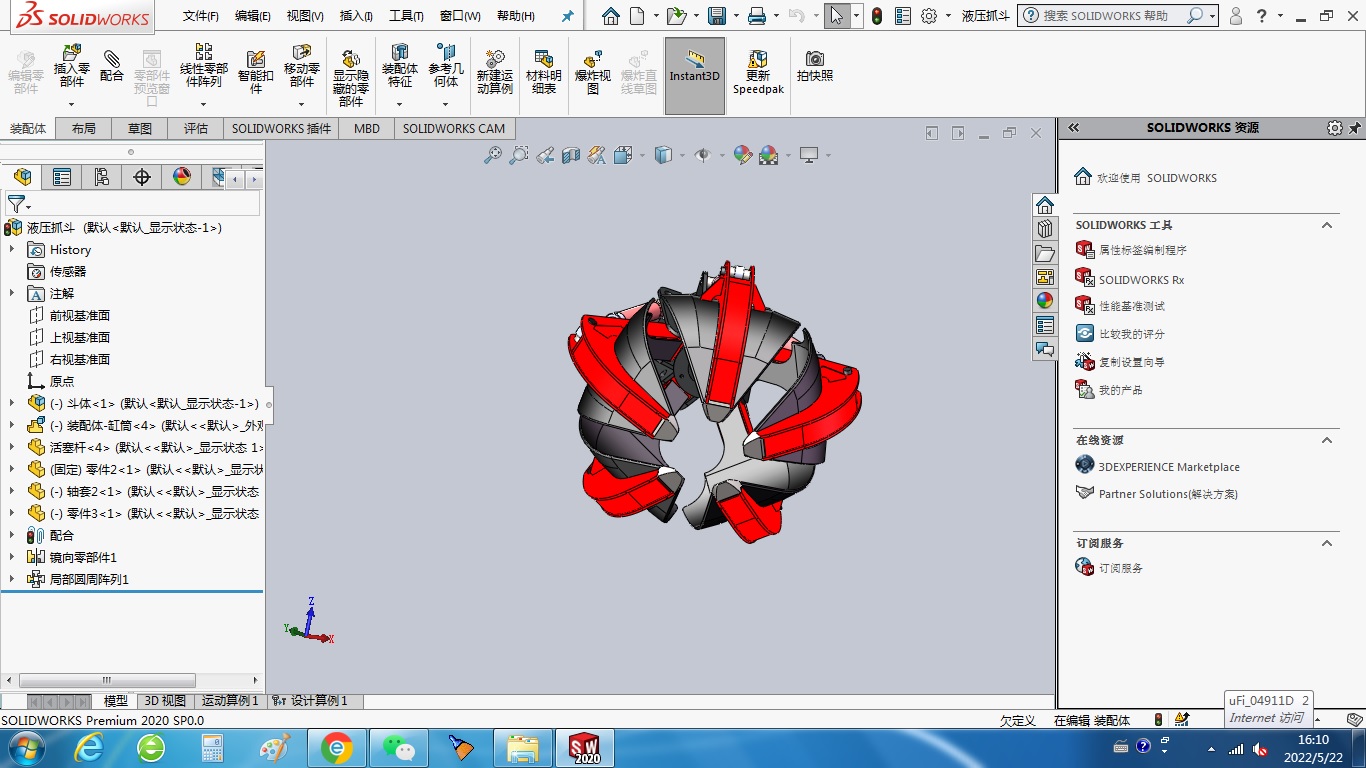Open 线性零部件阵列 linear pattern tool
Image resolution: width=1366 pixels, height=768 pixels.
[x=204, y=67]
